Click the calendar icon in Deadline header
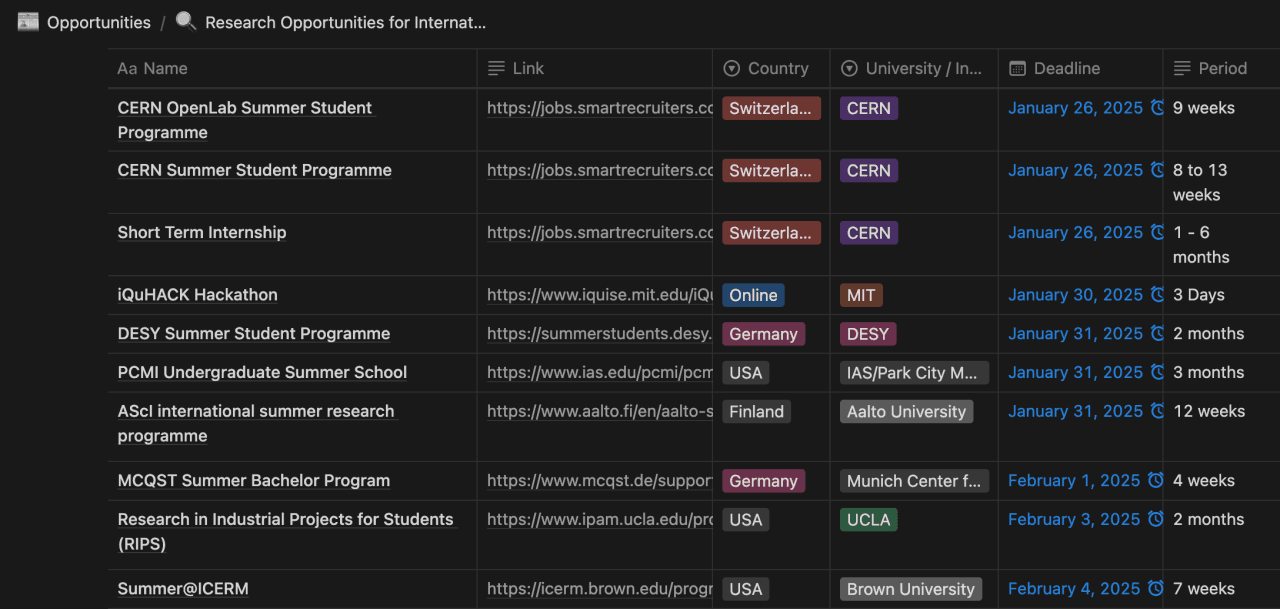Image resolution: width=1280 pixels, height=609 pixels. pyautogui.click(x=1017, y=68)
